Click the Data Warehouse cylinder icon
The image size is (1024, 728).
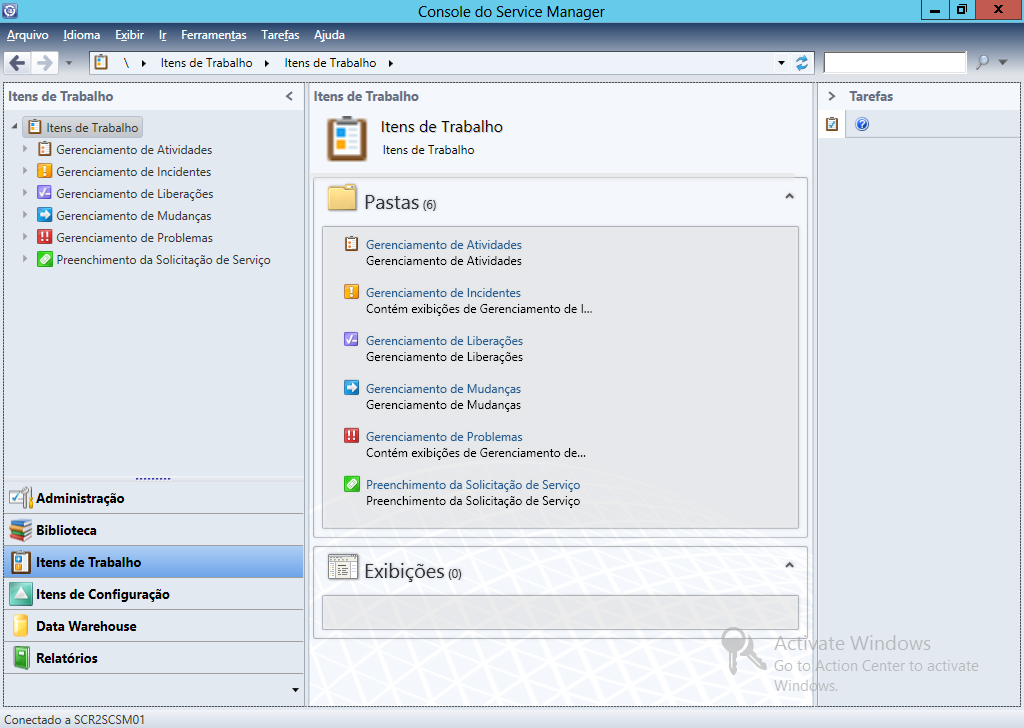(x=21, y=626)
